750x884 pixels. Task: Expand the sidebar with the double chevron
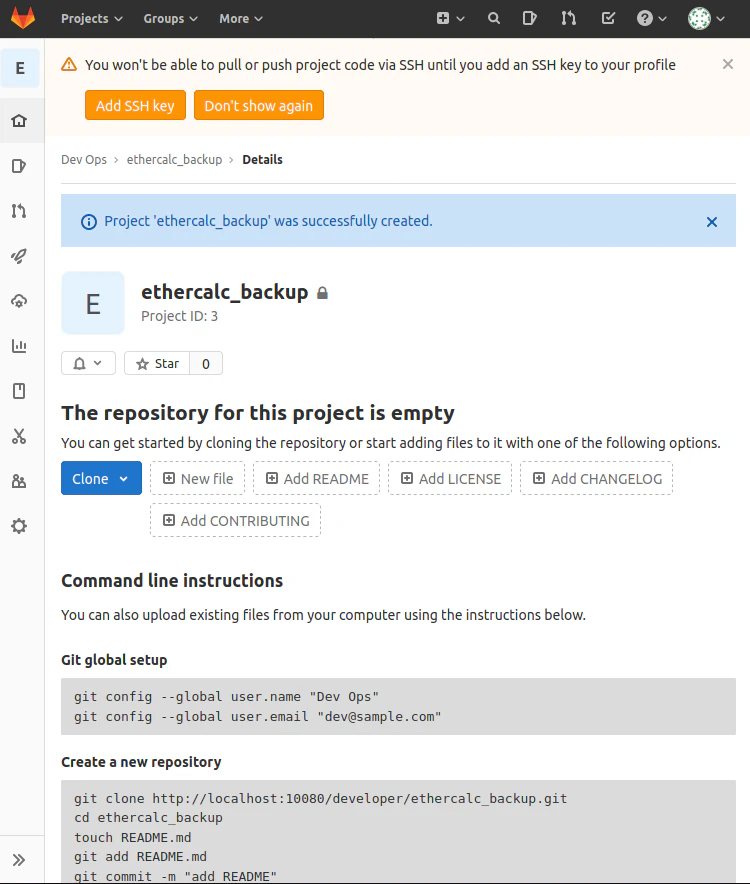(x=19, y=860)
